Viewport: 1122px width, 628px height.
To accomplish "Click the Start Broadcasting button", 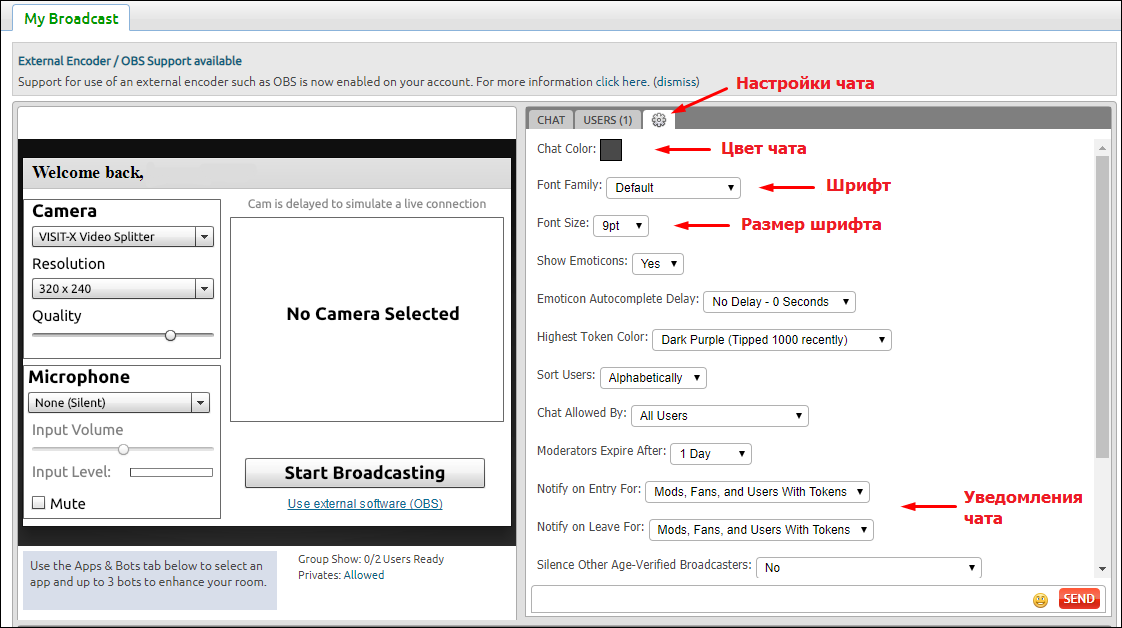I will pos(364,473).
